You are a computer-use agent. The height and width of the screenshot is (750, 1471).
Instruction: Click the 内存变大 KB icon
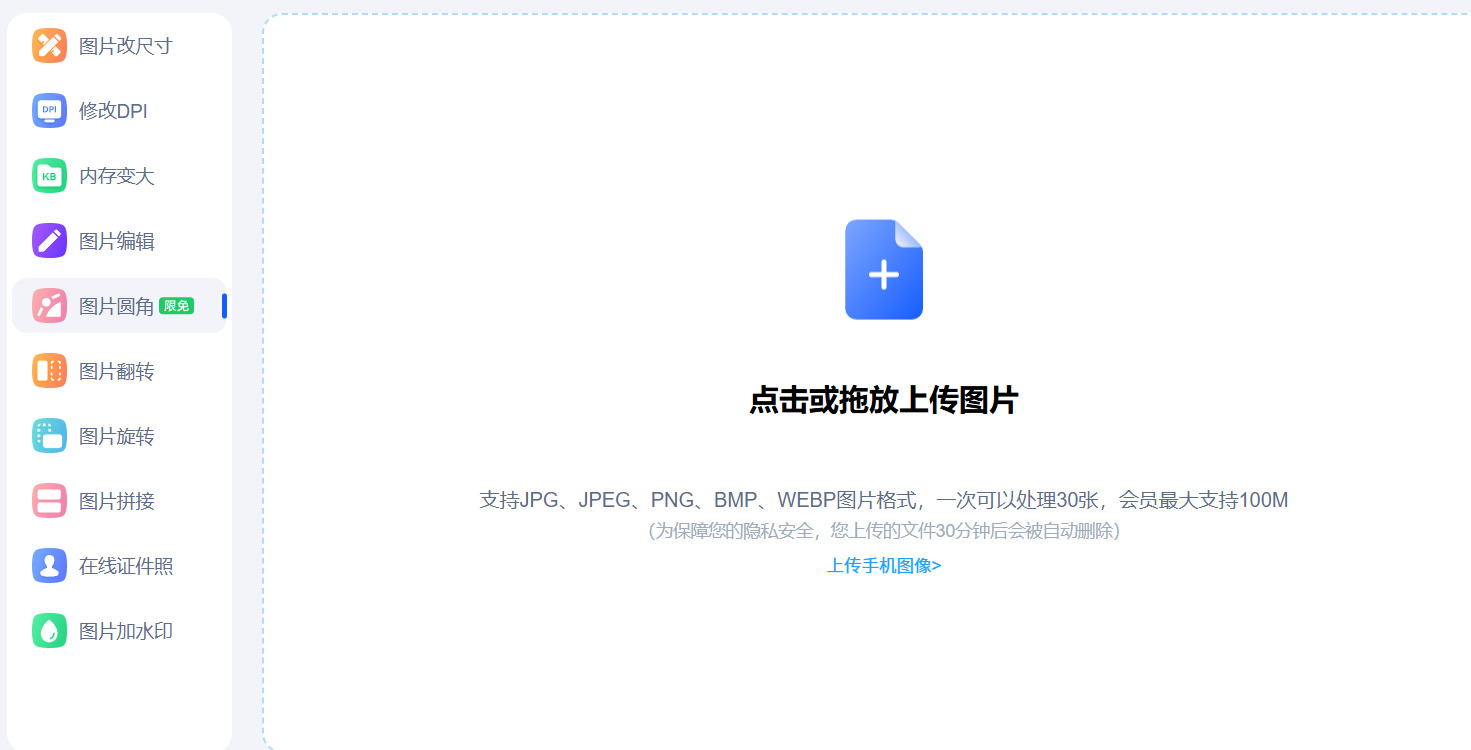click(x=49, y=175)
